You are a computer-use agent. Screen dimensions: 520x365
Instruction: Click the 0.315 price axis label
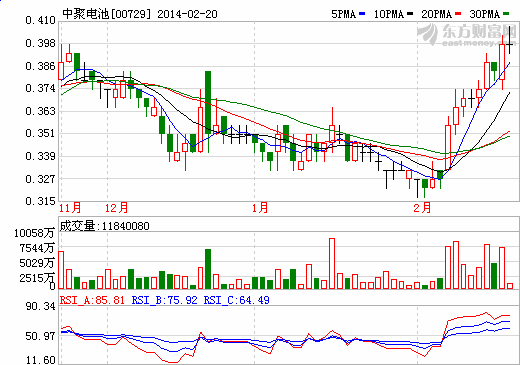pos(40,201)
